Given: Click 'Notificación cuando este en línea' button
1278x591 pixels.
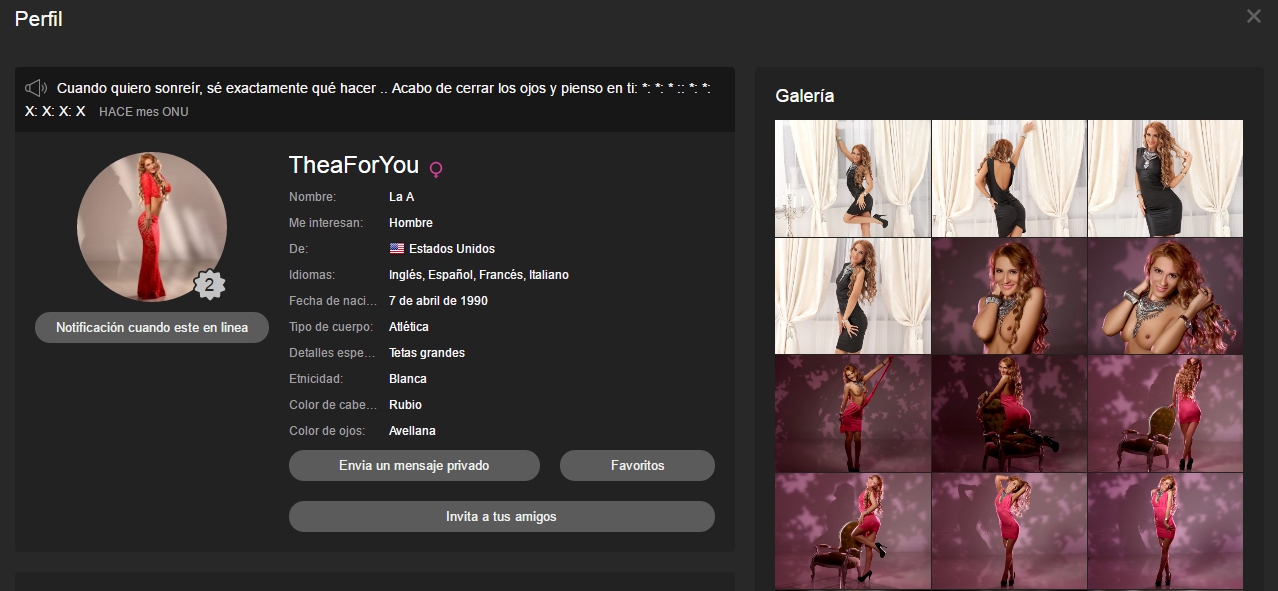Looking at the screenshot, I should (152, 327).
